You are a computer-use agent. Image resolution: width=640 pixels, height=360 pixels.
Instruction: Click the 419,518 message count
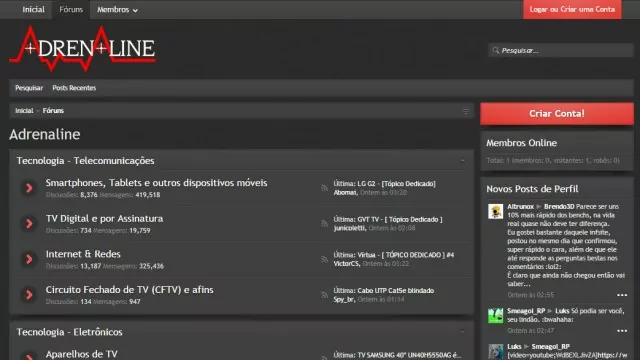(x=148, y=195)
